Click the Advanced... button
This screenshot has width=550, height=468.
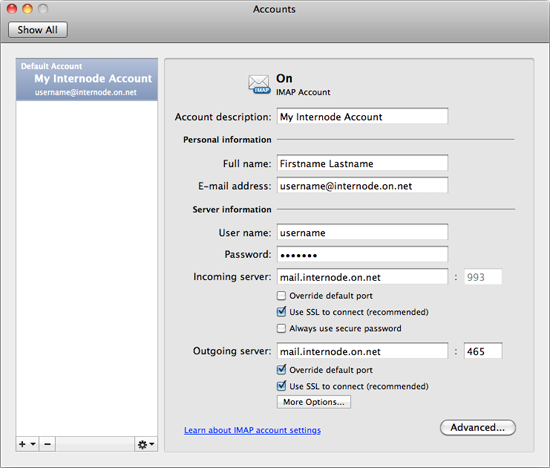tap(478, 428)
